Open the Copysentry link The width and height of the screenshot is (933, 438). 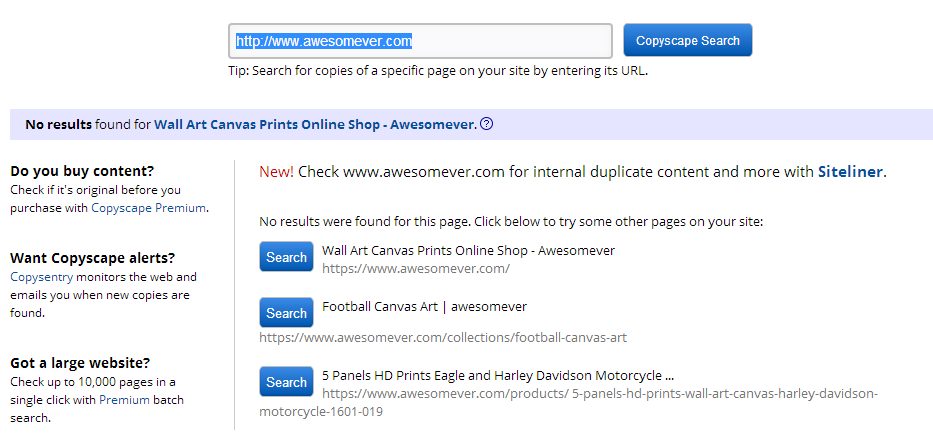(x=42, y=277)
